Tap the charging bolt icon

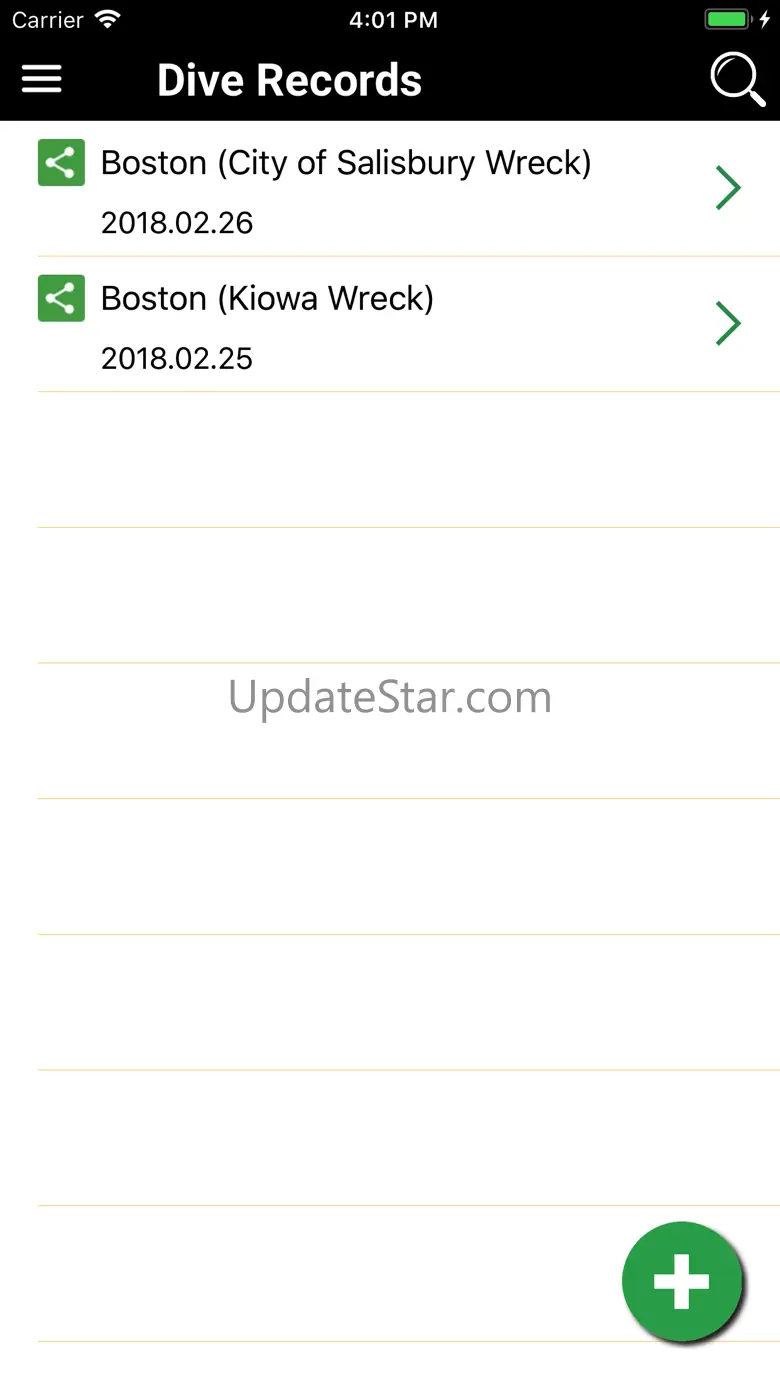click(x=765, y=19)
